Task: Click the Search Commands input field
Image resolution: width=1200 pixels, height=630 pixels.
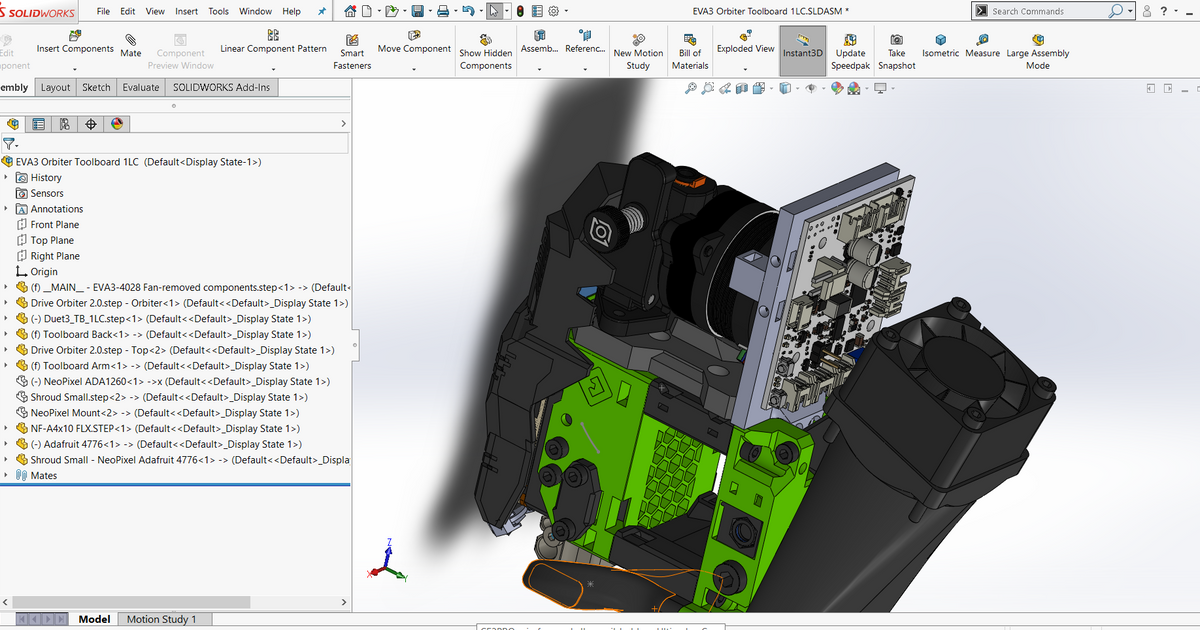Action: [x=1047, y=12]
